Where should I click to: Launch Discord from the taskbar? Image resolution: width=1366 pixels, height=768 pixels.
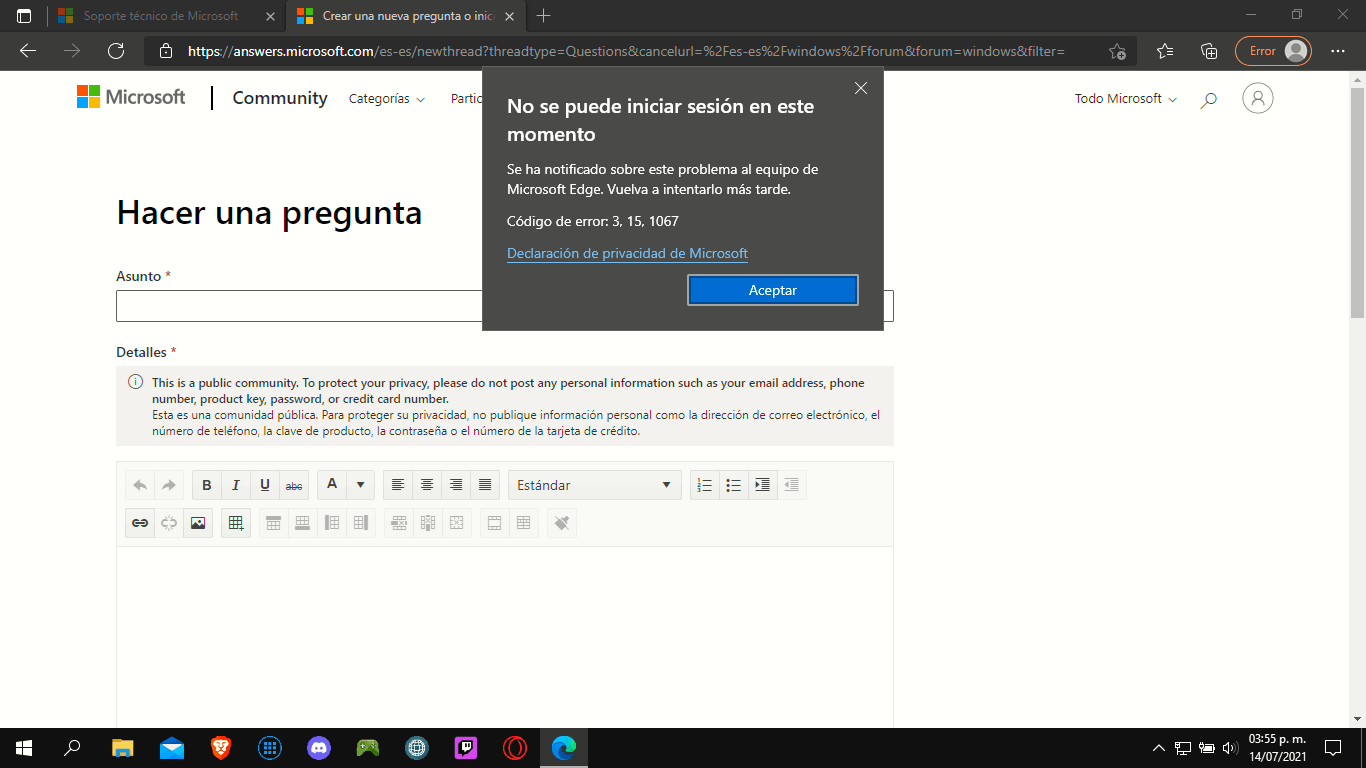(319, 747)
